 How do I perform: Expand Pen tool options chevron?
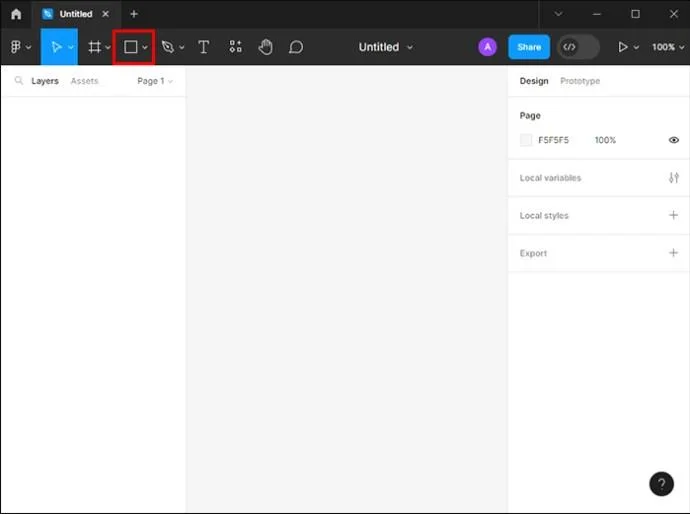(x=181, y=47)
